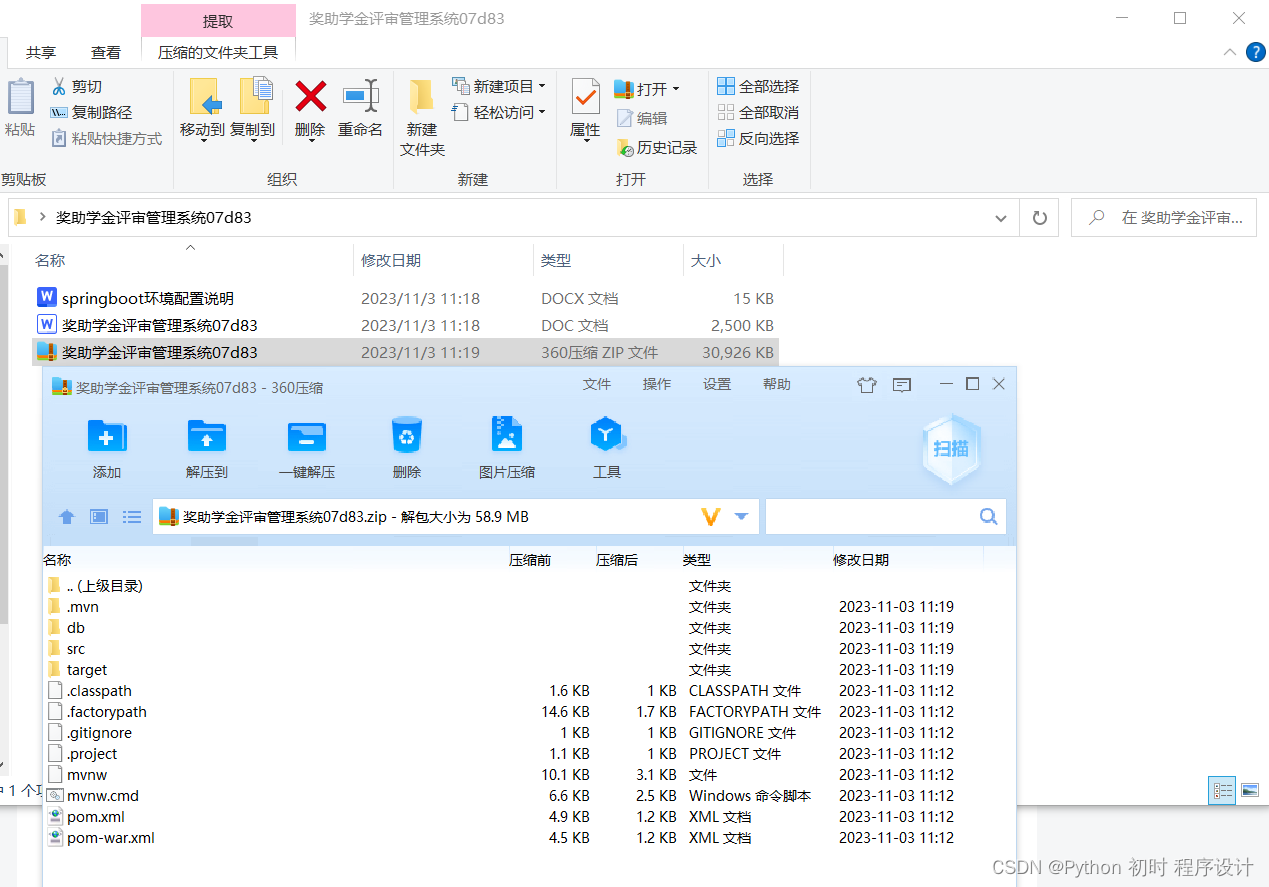The width and height of the screenshot is (1269, 887).
Task: Open the 图片压缩 image compression tool
Action: [x=507, y=436]
